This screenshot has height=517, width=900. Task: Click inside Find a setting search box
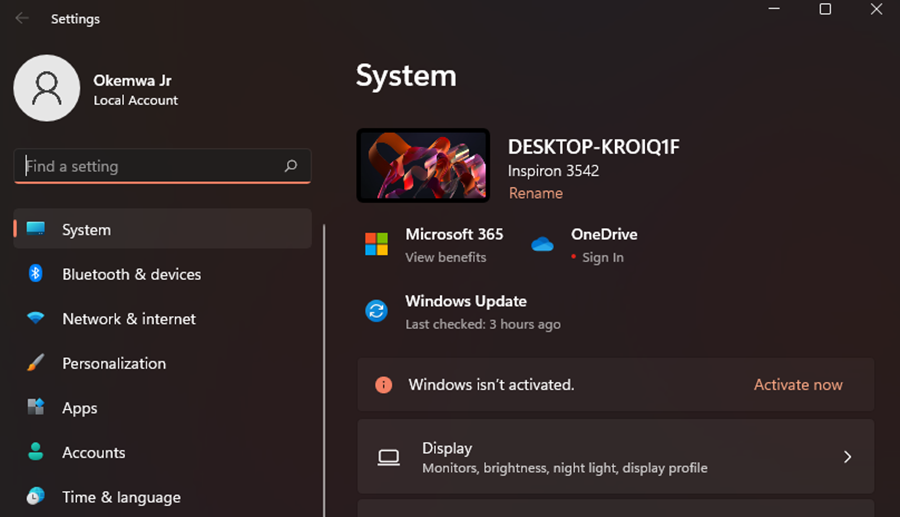pos(150,167)
